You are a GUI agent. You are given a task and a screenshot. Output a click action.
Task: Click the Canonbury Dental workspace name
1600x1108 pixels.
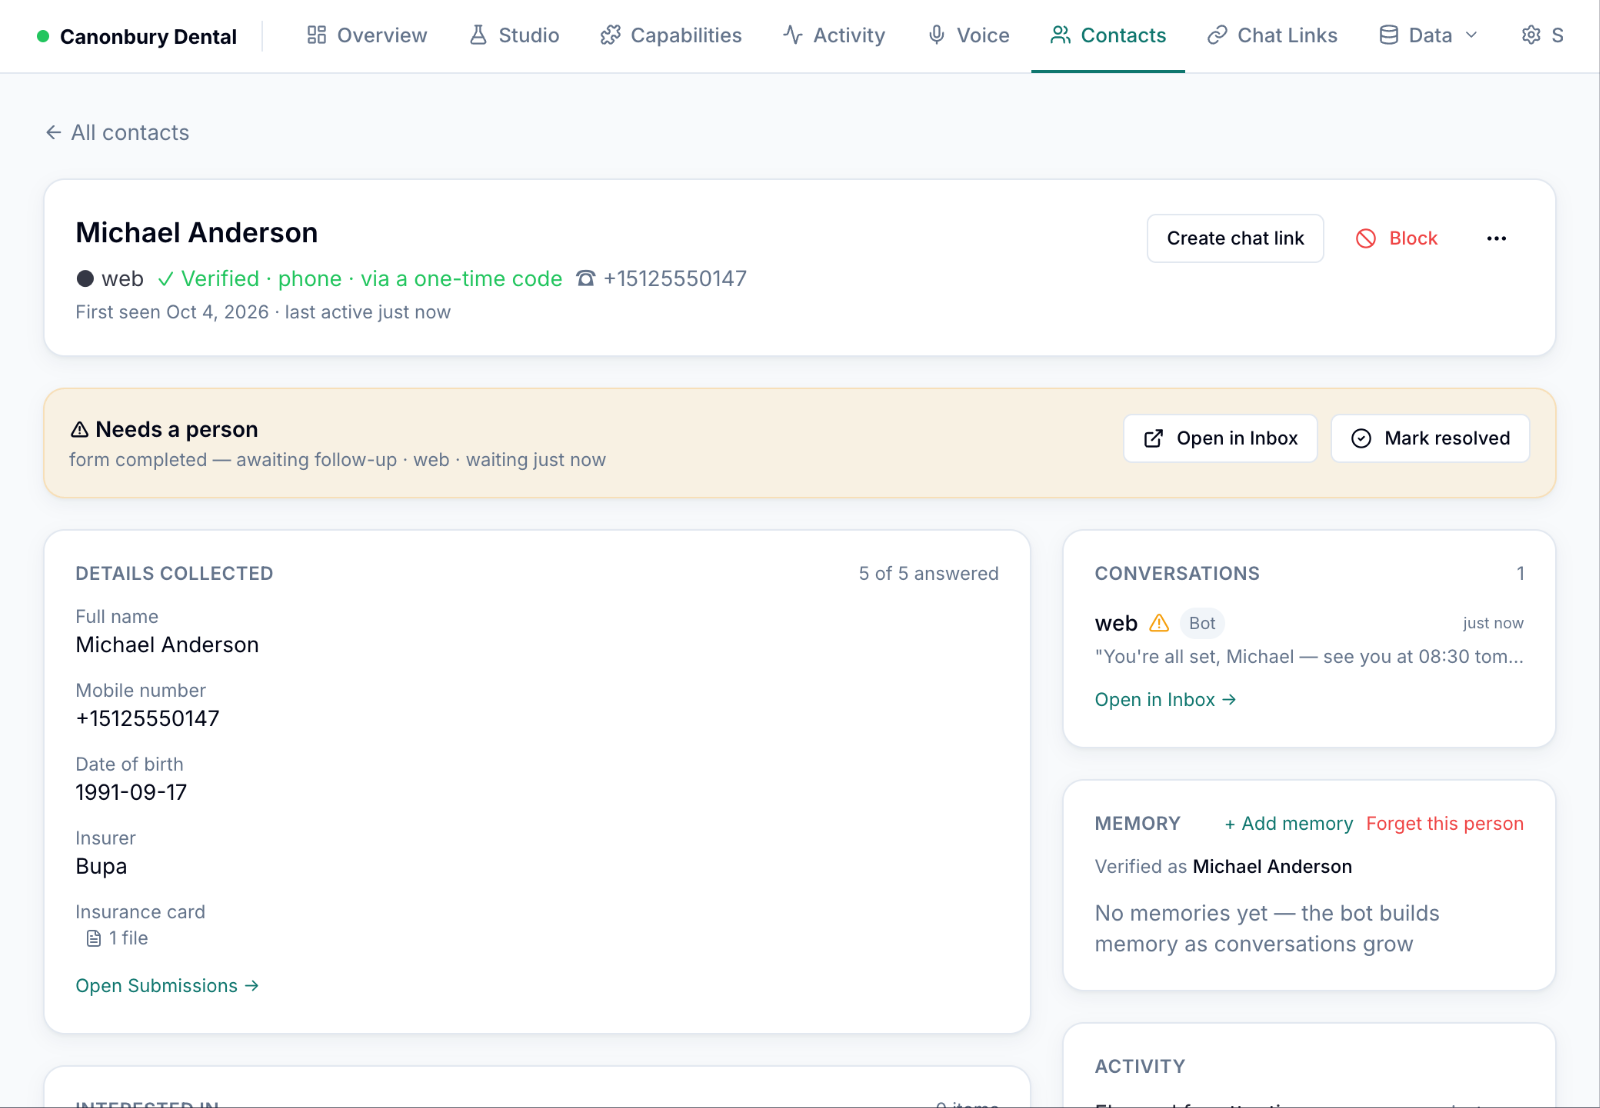point(148,37)
